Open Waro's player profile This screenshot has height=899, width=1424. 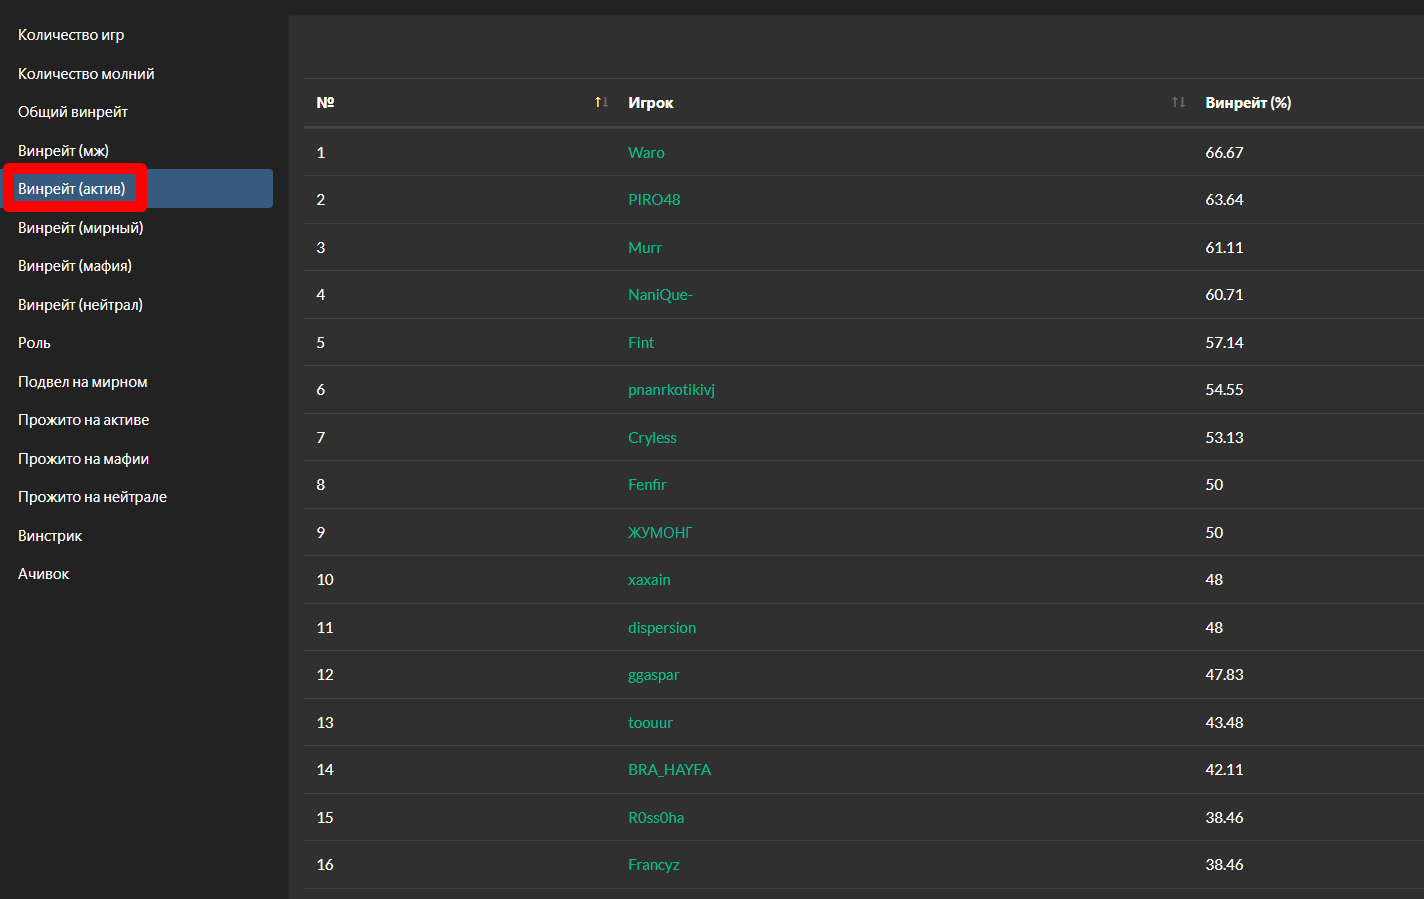click(x=646, y=152)
